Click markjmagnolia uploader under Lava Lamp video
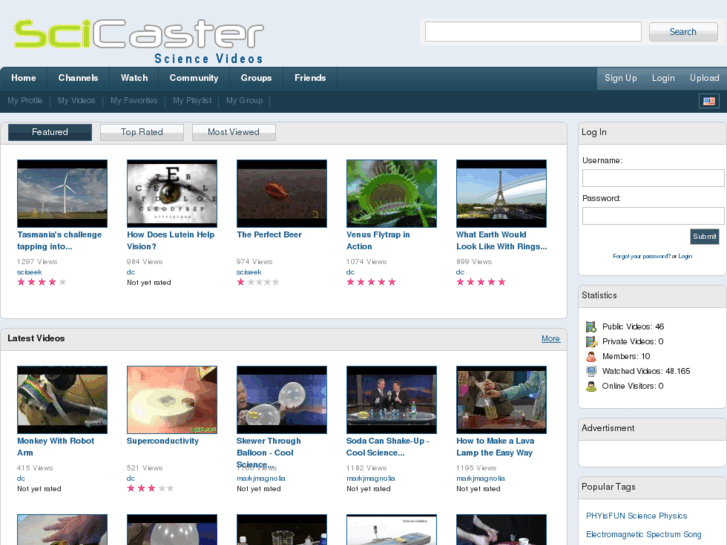This screenshot has height=545, width=727. coord(480,478)
